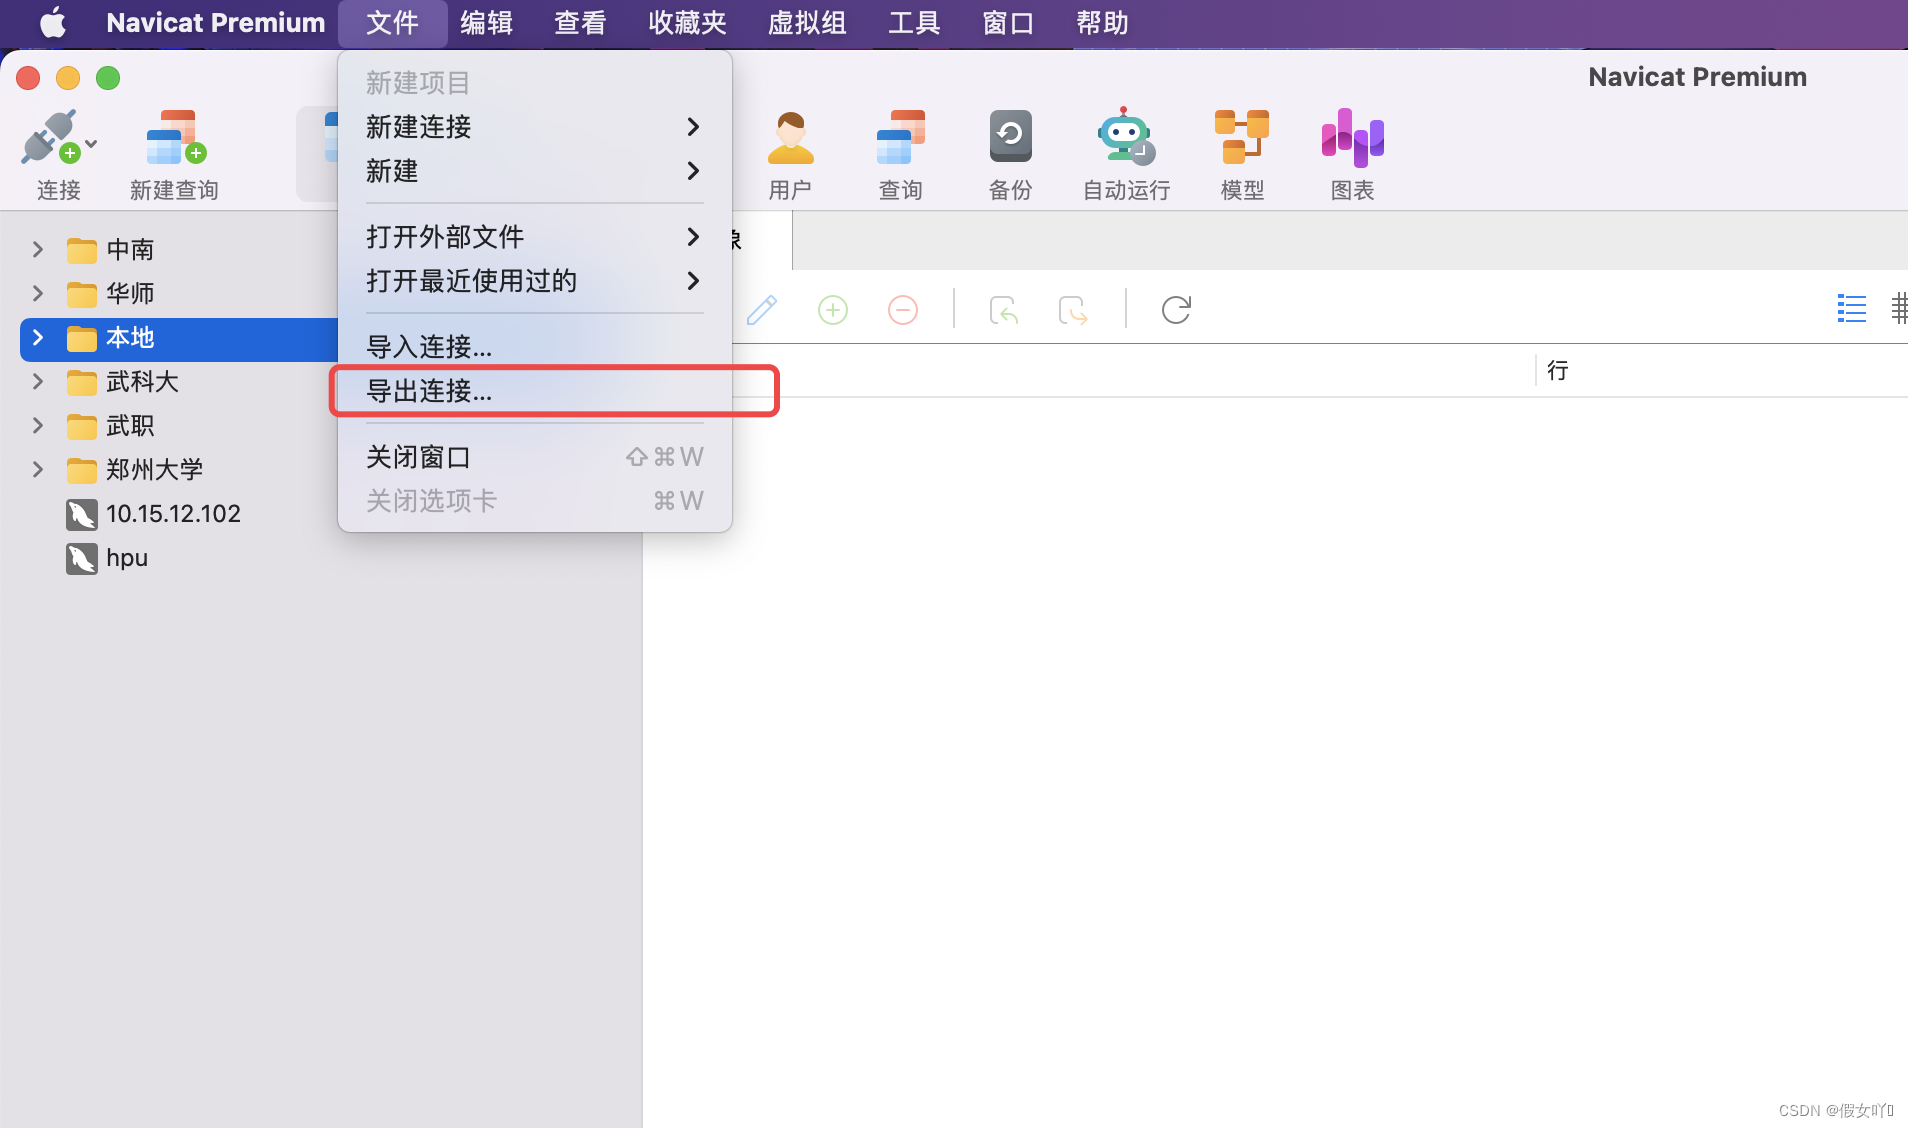Image resolution: width=1908 pixels, height=1128 pixels.
Task: Click the pencil design-table icon
Action: point(762,310)
